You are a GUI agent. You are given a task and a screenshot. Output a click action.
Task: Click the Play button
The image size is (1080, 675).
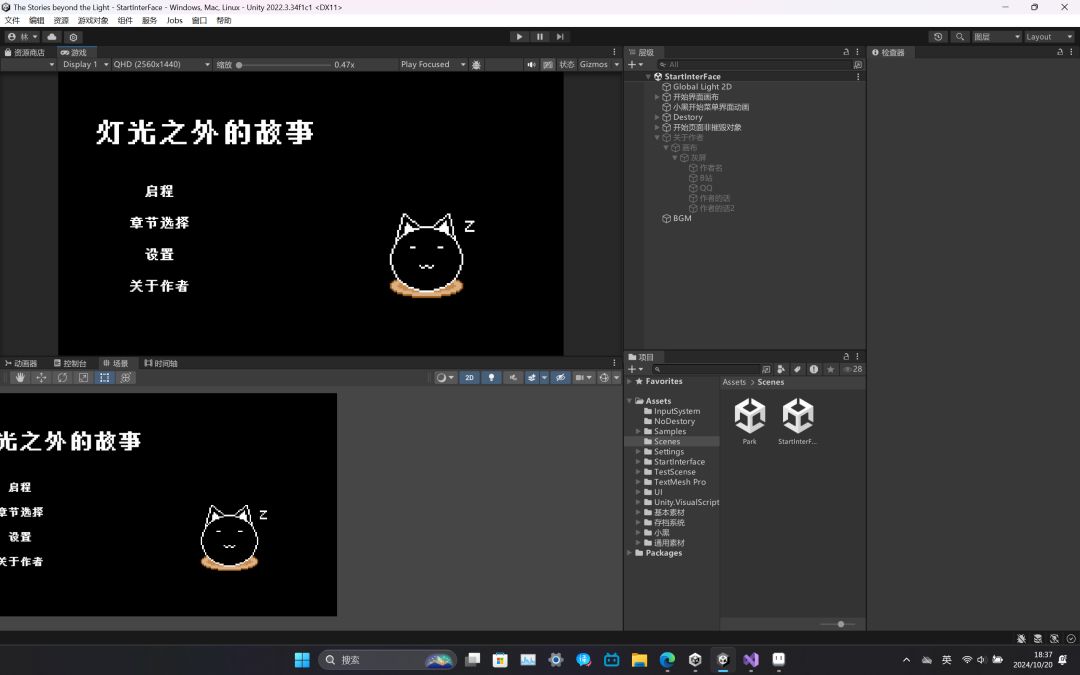tap(519, 37)
